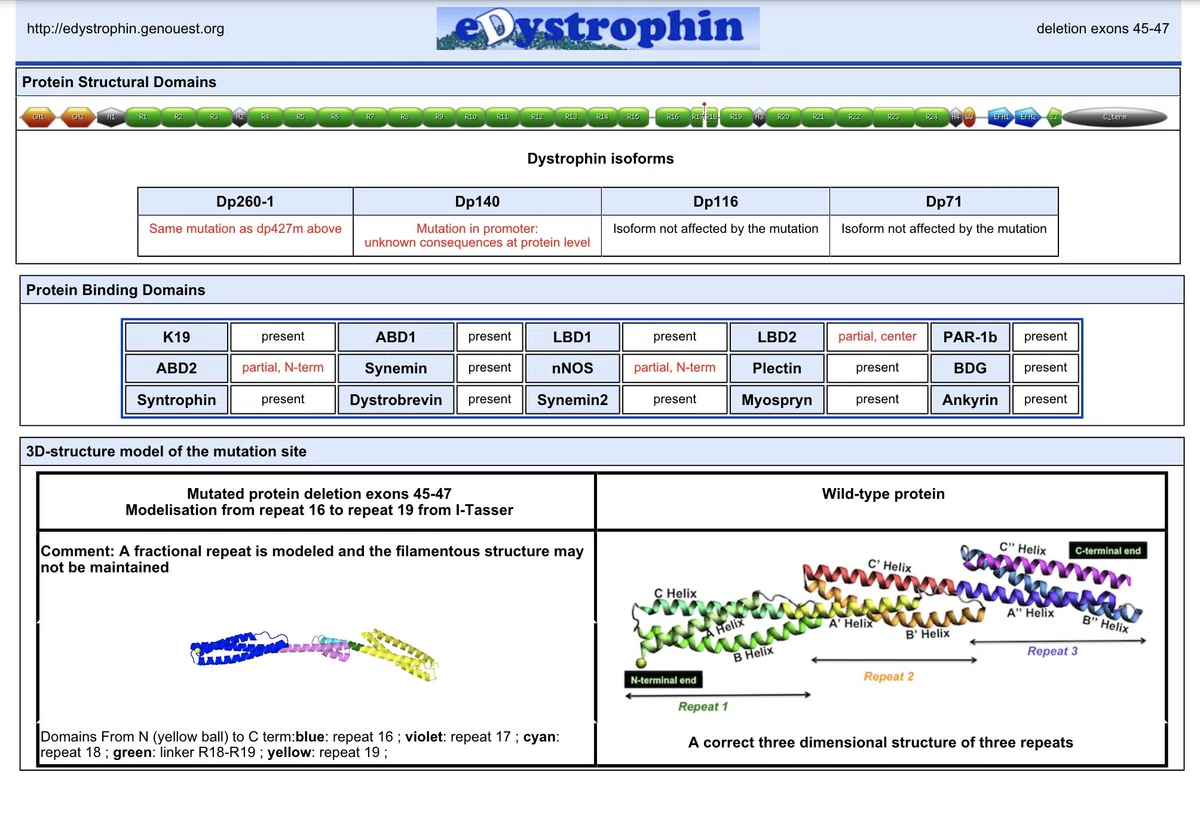This screenshot has height=822, width=1200.
Task: Click the ABD2 binding domain cell
Action: click(x=176, y=368)
